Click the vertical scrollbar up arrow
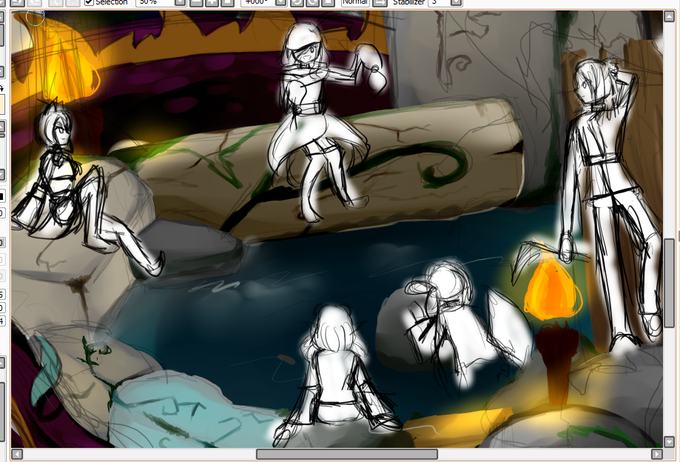The image size is (680, 462). 669,16
